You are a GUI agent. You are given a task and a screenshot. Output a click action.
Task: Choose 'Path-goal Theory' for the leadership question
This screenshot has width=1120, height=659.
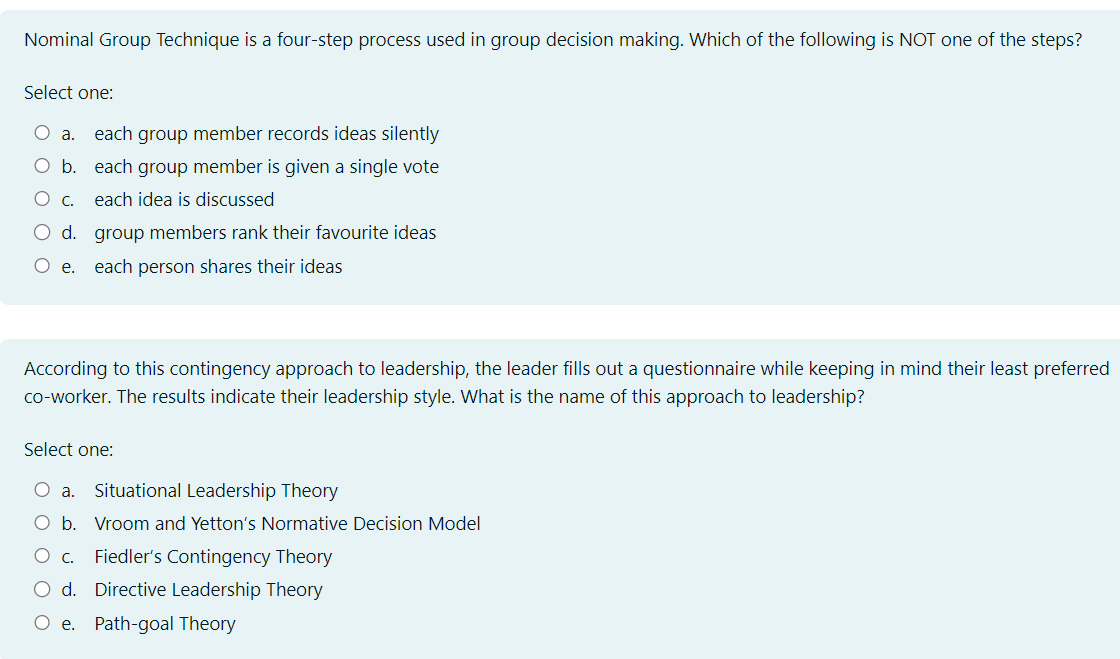[42, 621]
